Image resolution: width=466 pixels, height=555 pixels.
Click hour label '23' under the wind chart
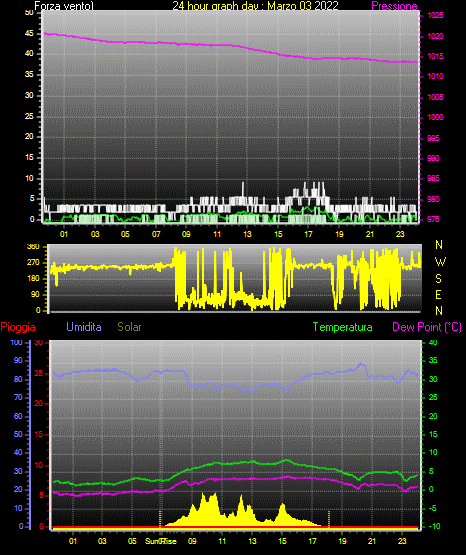pos(400,234)
